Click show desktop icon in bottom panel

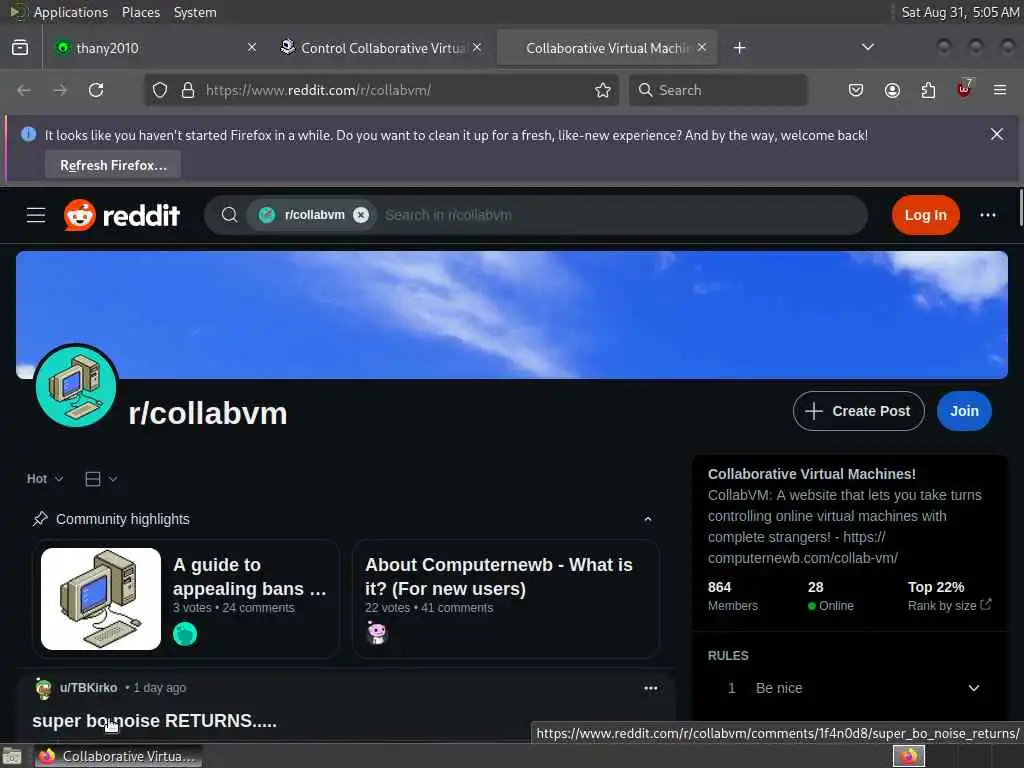[12, 756]
